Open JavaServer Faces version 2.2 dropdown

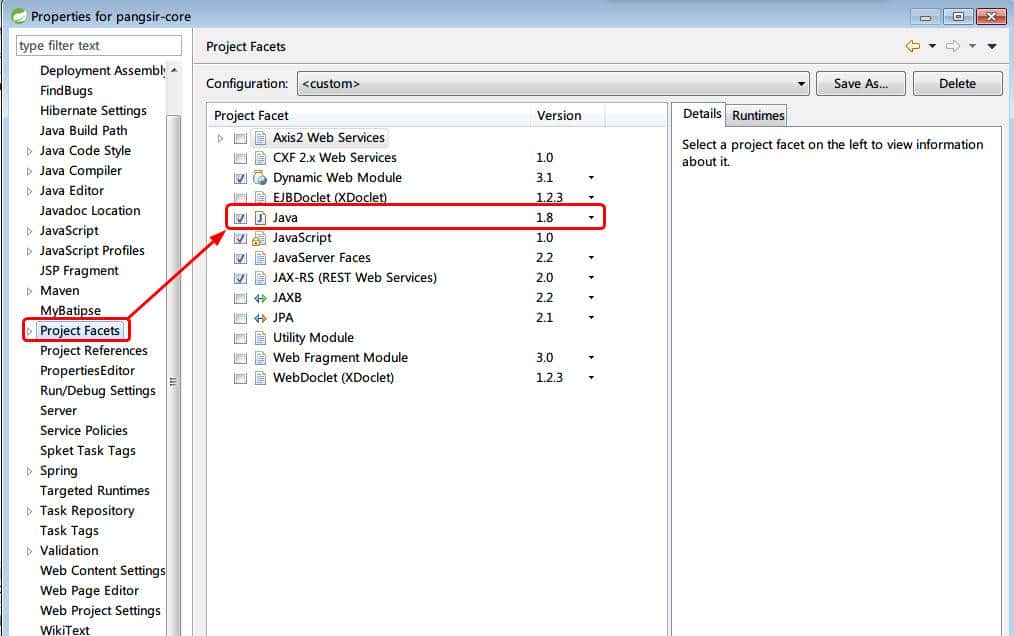pos(591,258)
